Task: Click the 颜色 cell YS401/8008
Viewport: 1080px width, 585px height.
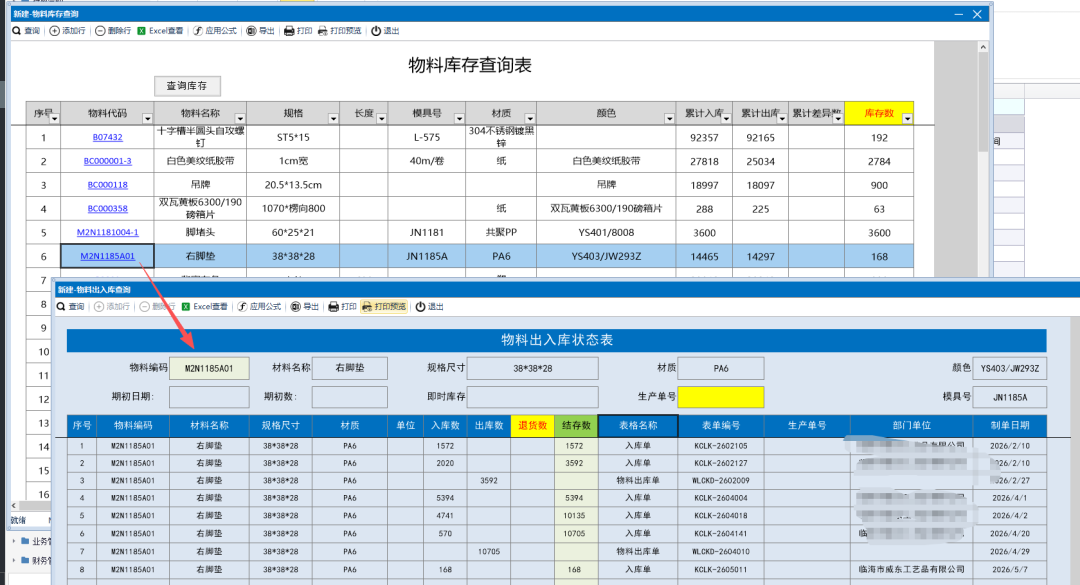Action: [x=606, y=232]
